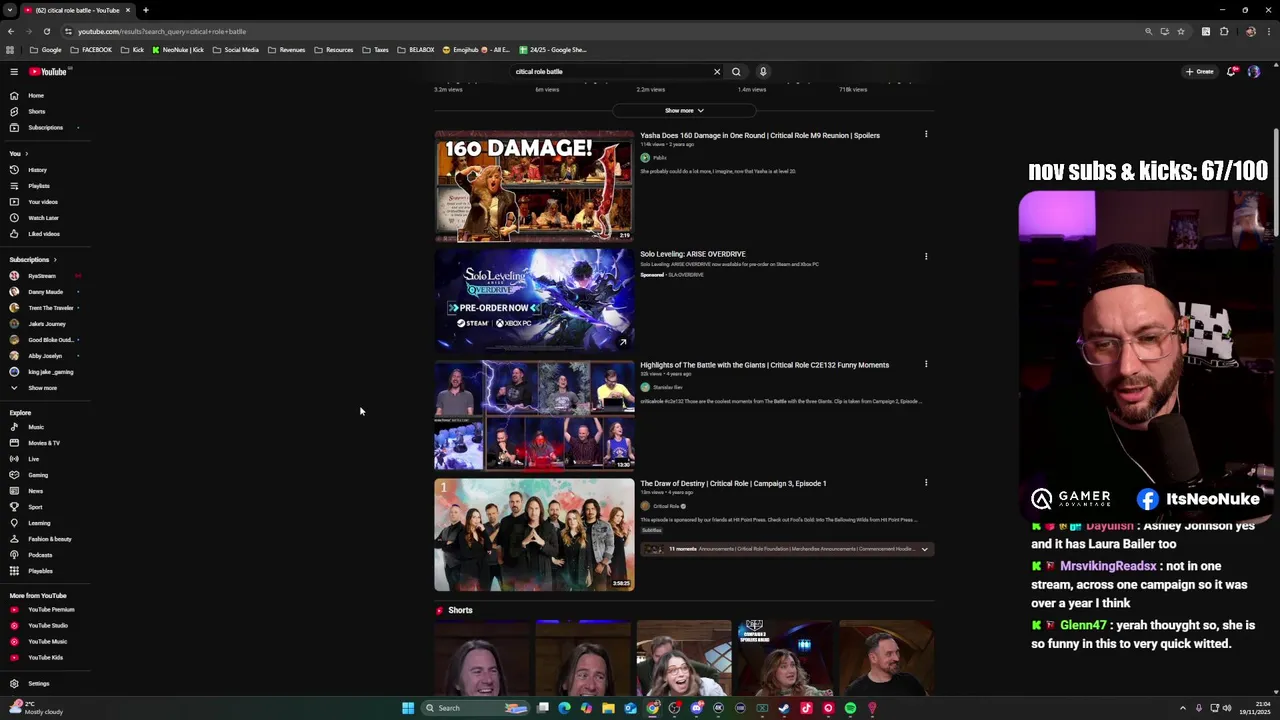Click the YouTube search input field
Image resolution: width=1280 pixels, height=720 pixels.
tap(610, 72)
